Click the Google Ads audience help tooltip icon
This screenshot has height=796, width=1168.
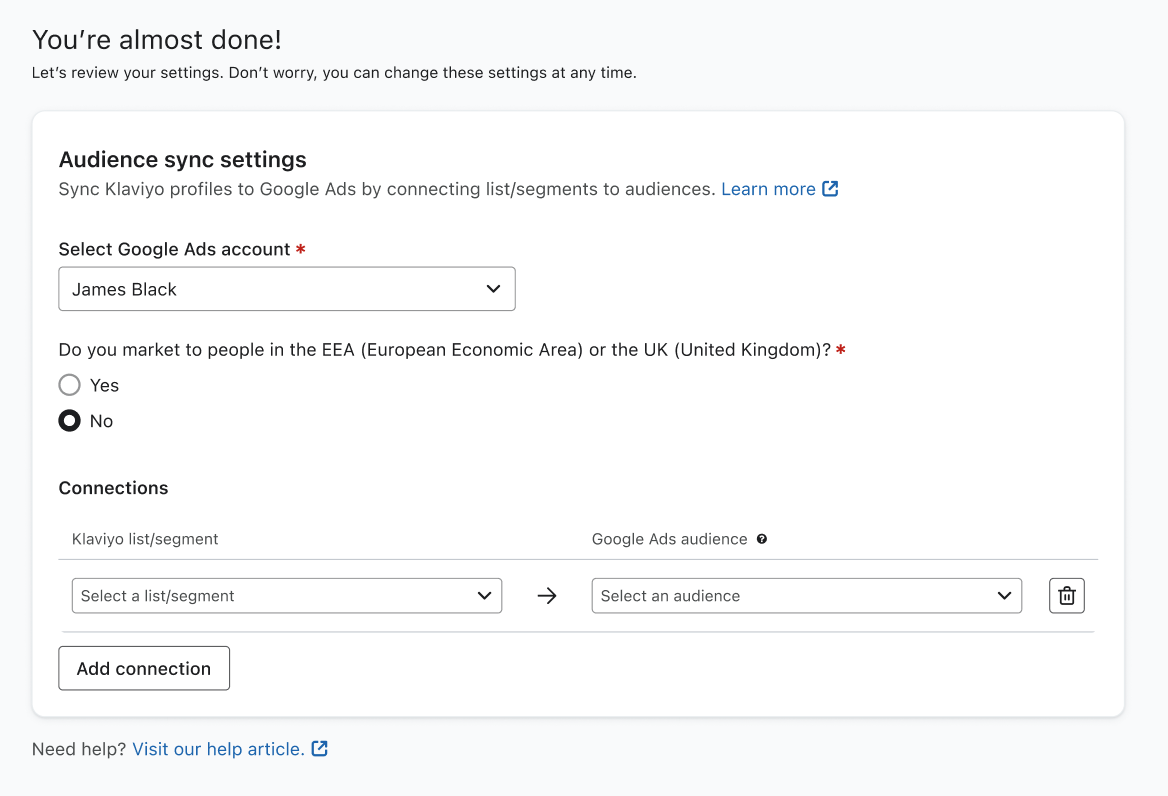[x=762, y=539]
